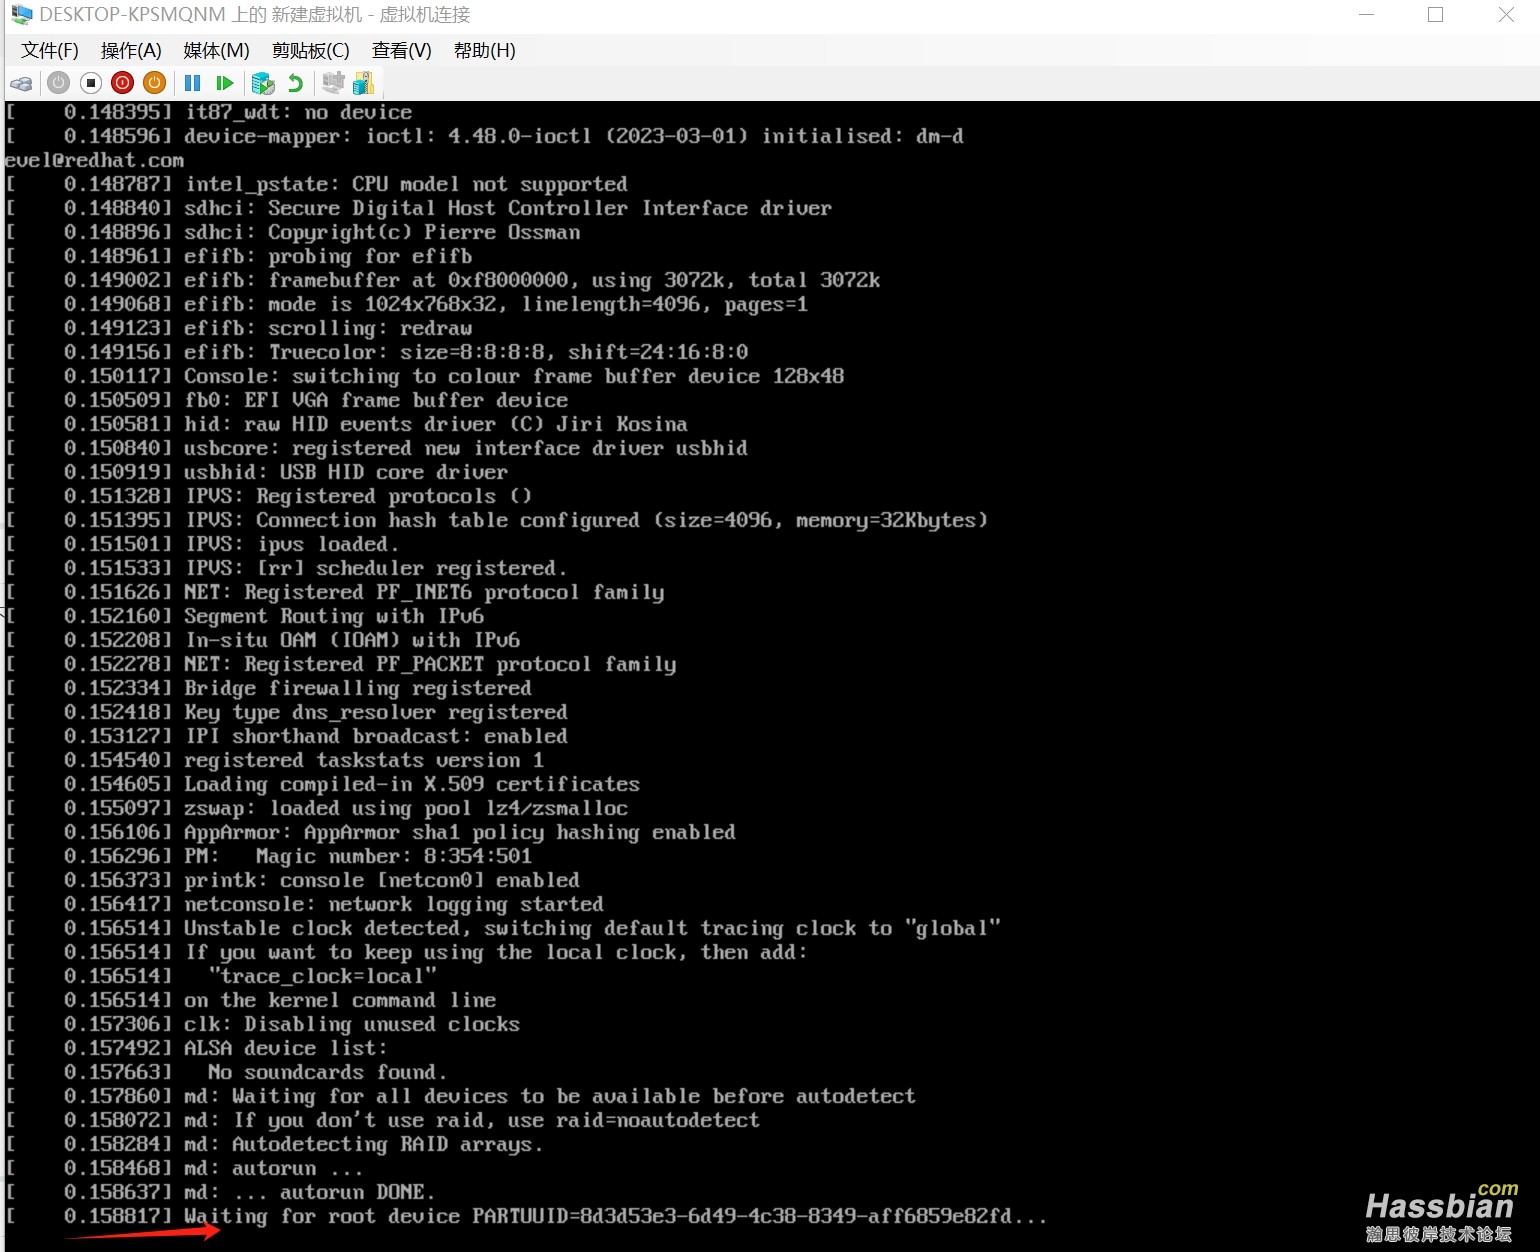Click the 'Loading compiled-in X.509 certificates' line
The width and height of the screenshot is (1540, 1252).
[323, 785]
